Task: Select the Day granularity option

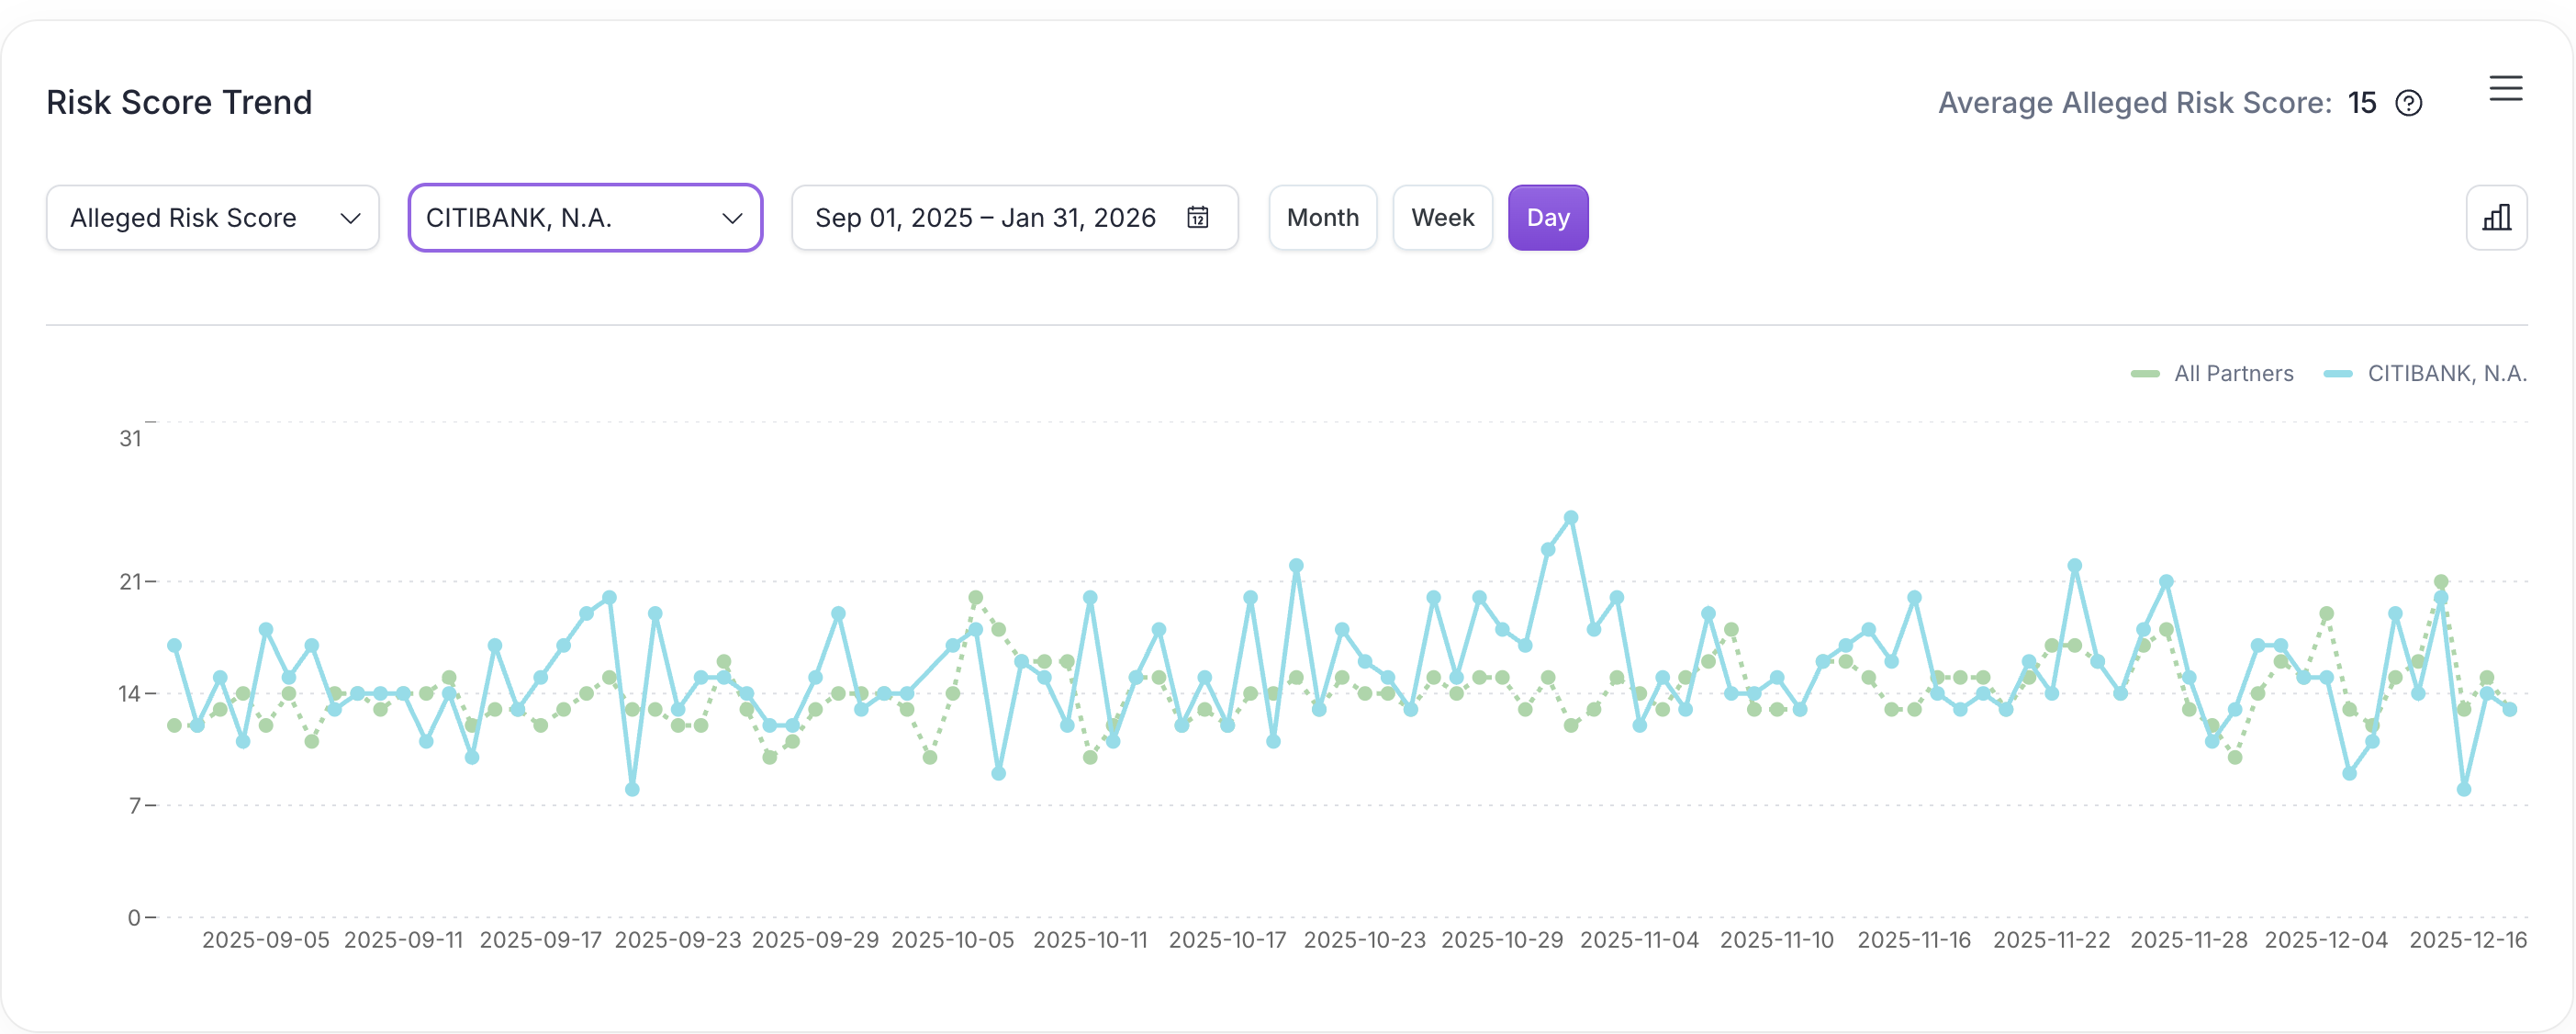Action: (x=1548, y=217)
